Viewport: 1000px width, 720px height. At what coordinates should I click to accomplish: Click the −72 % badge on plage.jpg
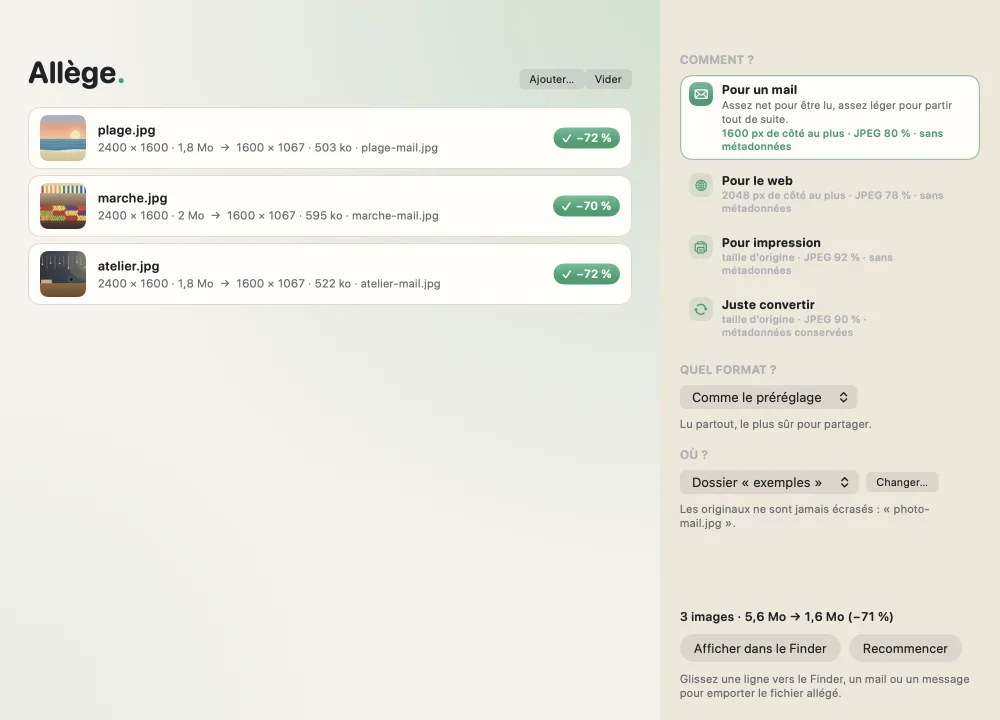coord(586,138)
